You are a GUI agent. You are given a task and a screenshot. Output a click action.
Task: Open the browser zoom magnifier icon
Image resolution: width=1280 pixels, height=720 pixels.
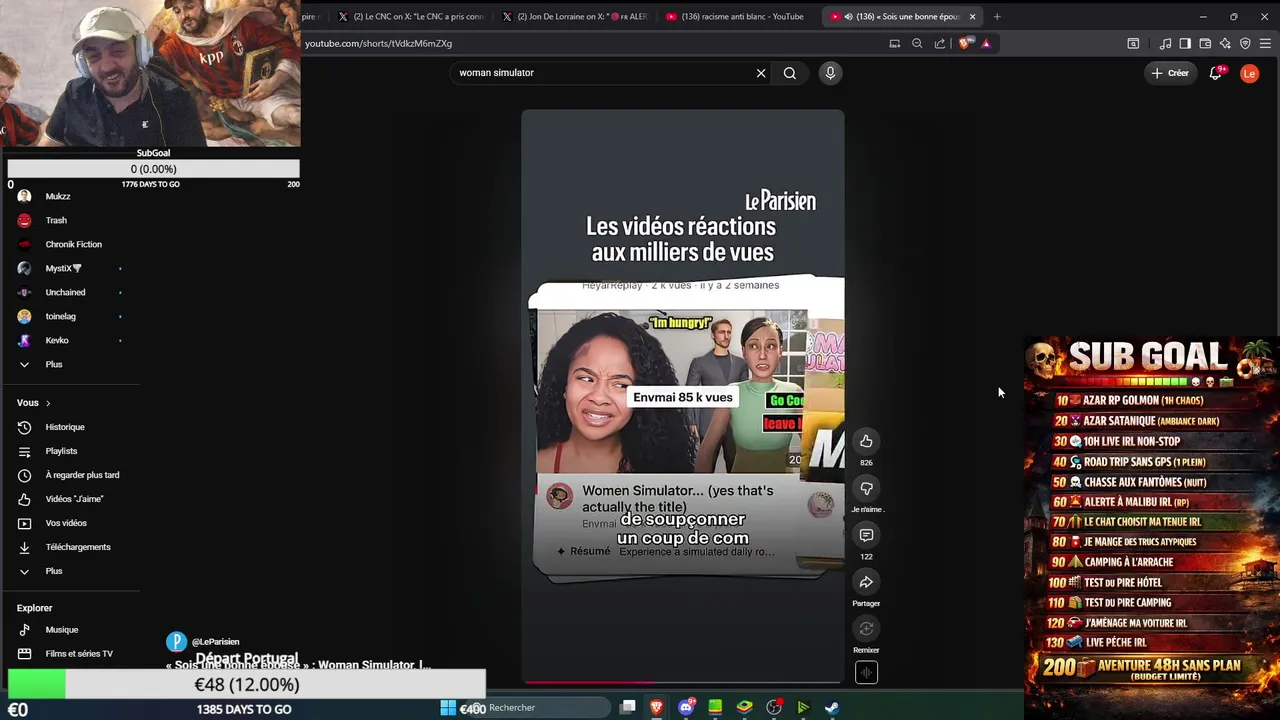click(917, 43)
